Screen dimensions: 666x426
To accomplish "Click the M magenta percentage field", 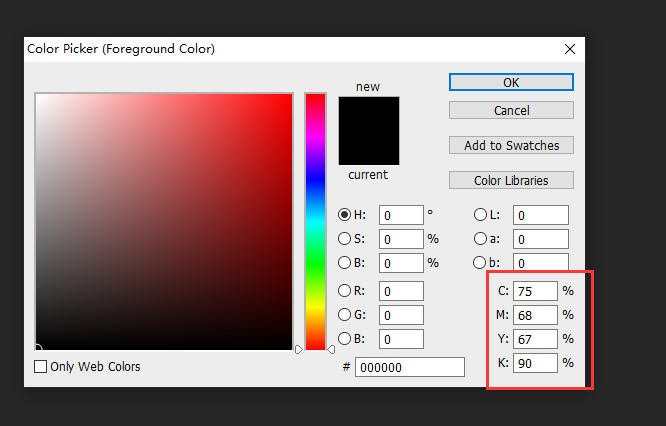I will click(x=535, y=315).
